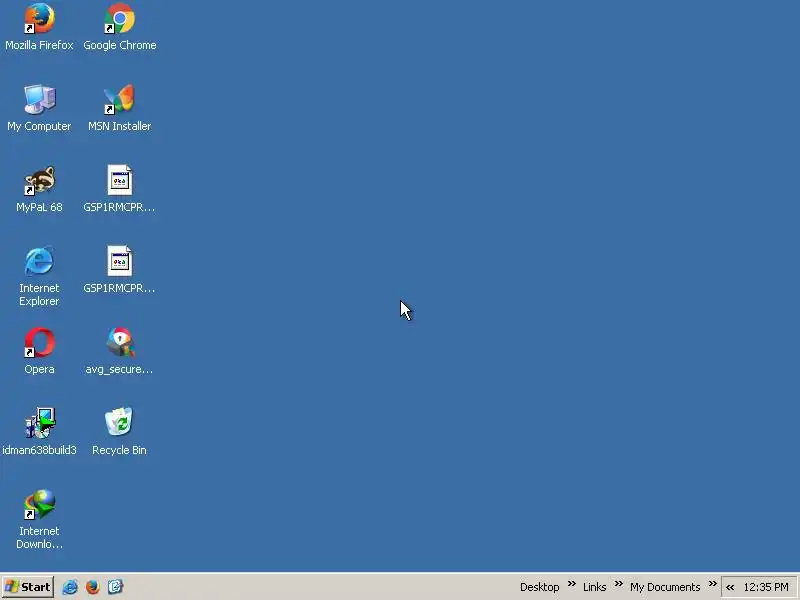Launch Firefox from the quick launch bar
The height and width of the screenshot is (600, 800).
(x=93, y=587)
